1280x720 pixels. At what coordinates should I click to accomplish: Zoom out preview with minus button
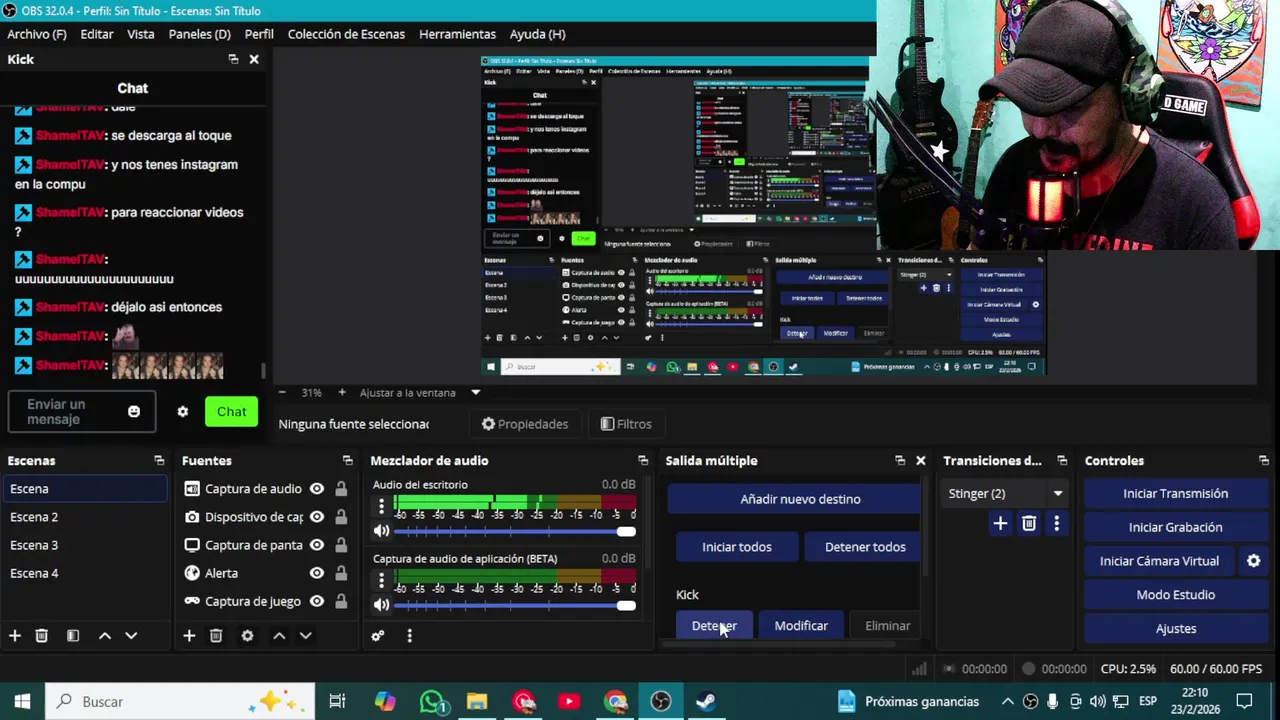(282, 393)
